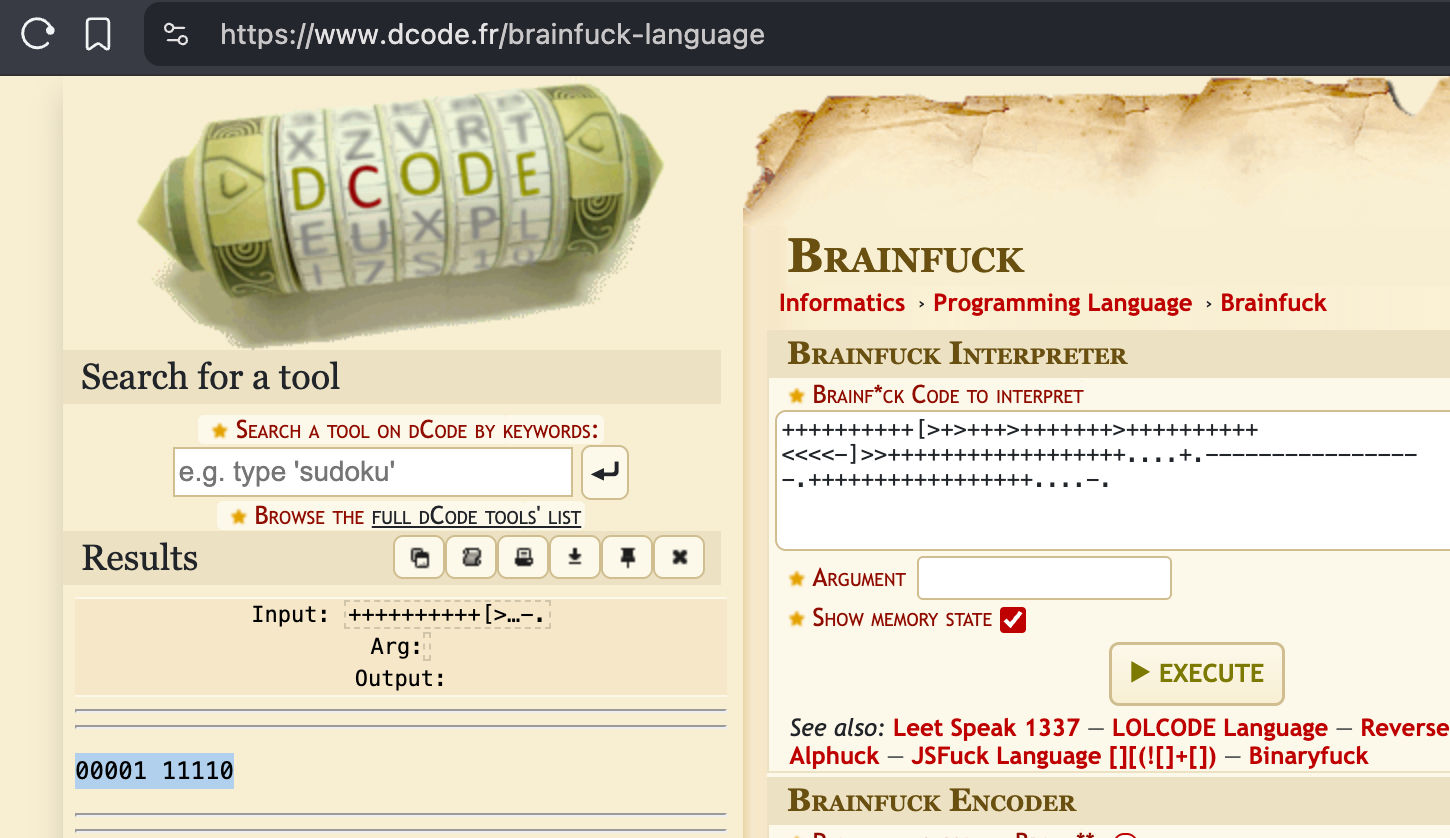Copy results with the copy icon
Image resolution: width=1450 pixels, height=838 pixels.
point(419,557)
